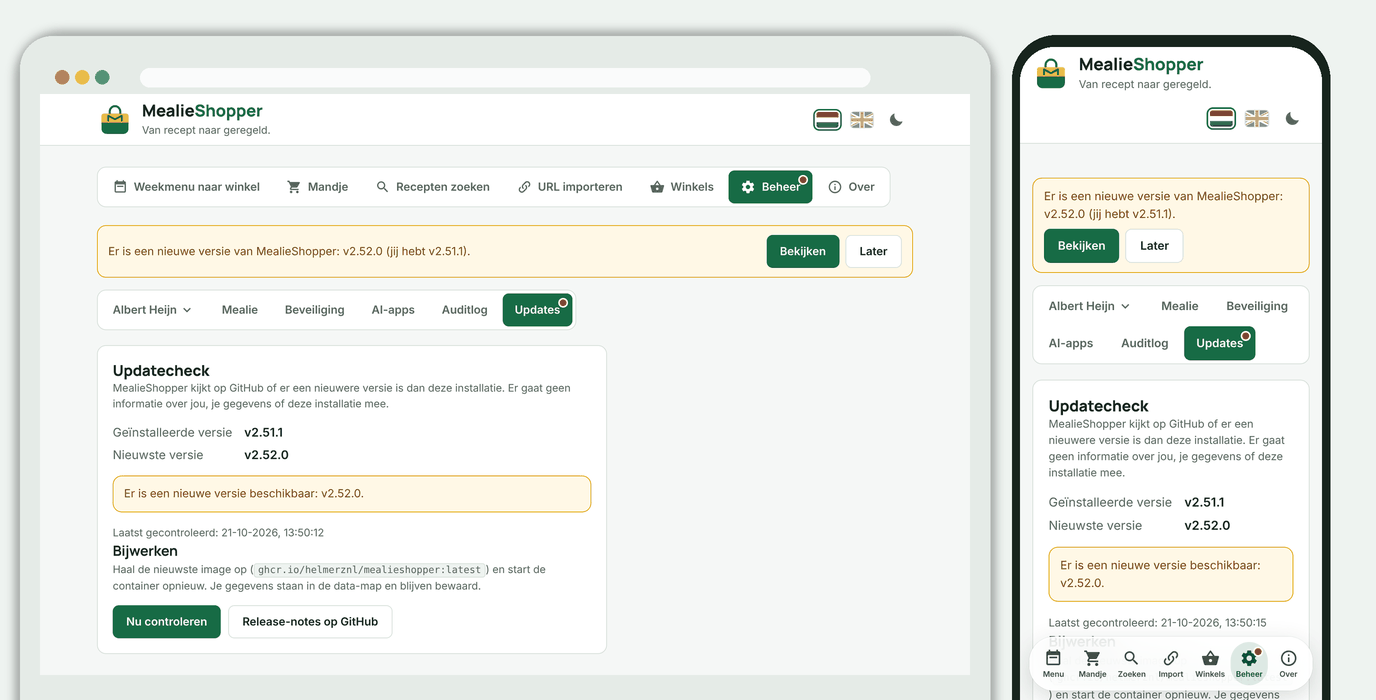Open Winkels in desktop nav
Screen dimensions: 1376x700
pyautogui.click(x=682, y=187)
